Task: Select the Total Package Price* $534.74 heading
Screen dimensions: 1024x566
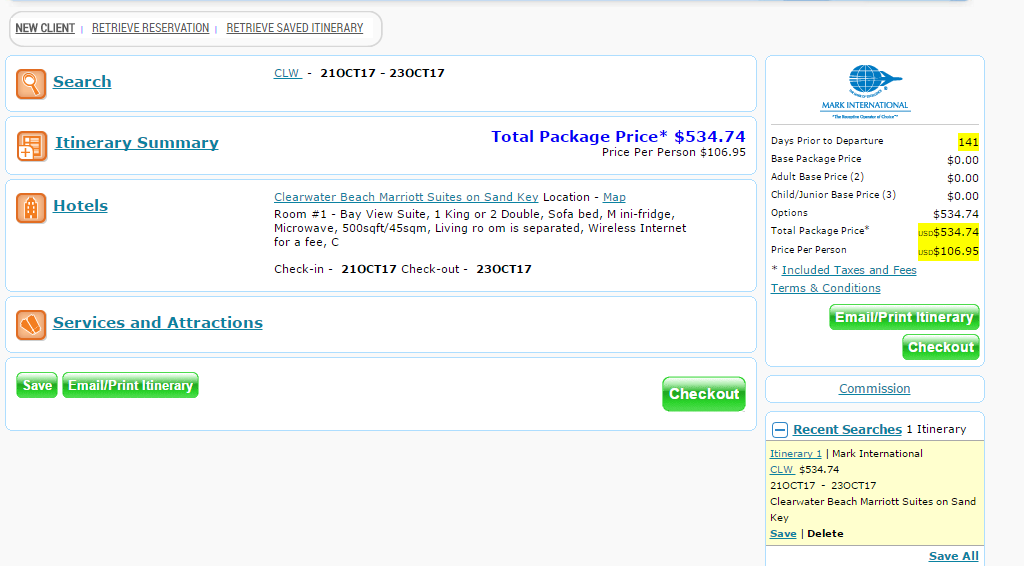Action: point(618,136)
